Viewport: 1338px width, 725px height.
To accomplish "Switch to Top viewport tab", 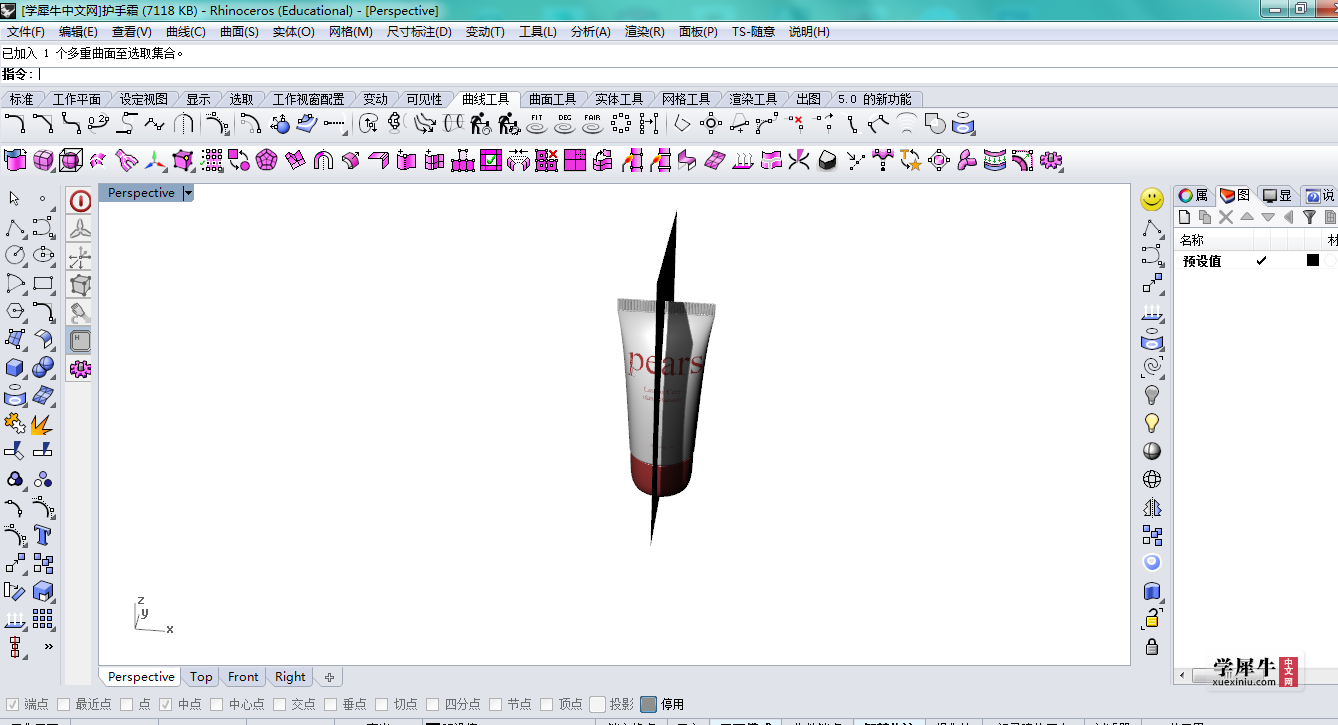I will point(201,677).
